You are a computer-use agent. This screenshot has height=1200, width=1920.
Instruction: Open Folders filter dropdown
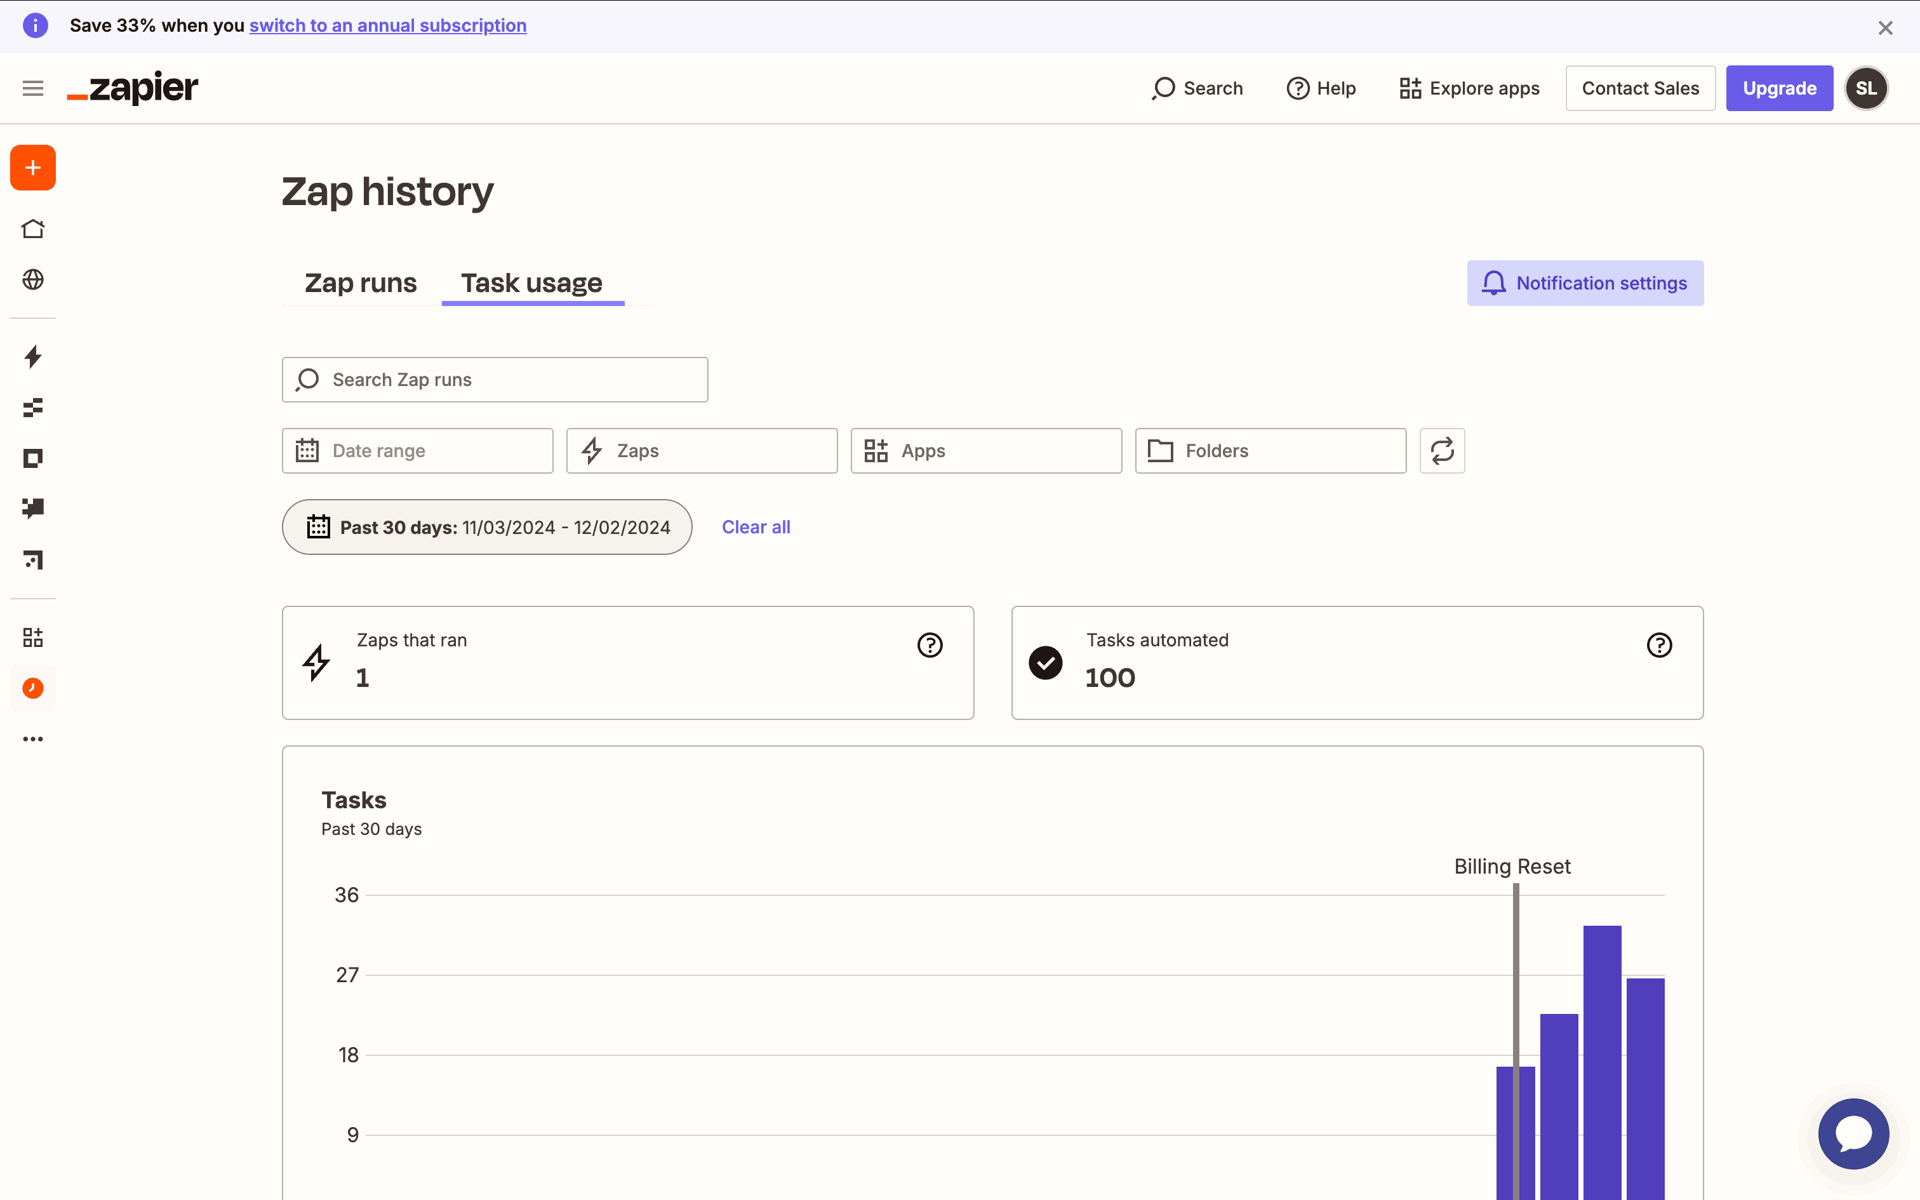click(1270, 451)
